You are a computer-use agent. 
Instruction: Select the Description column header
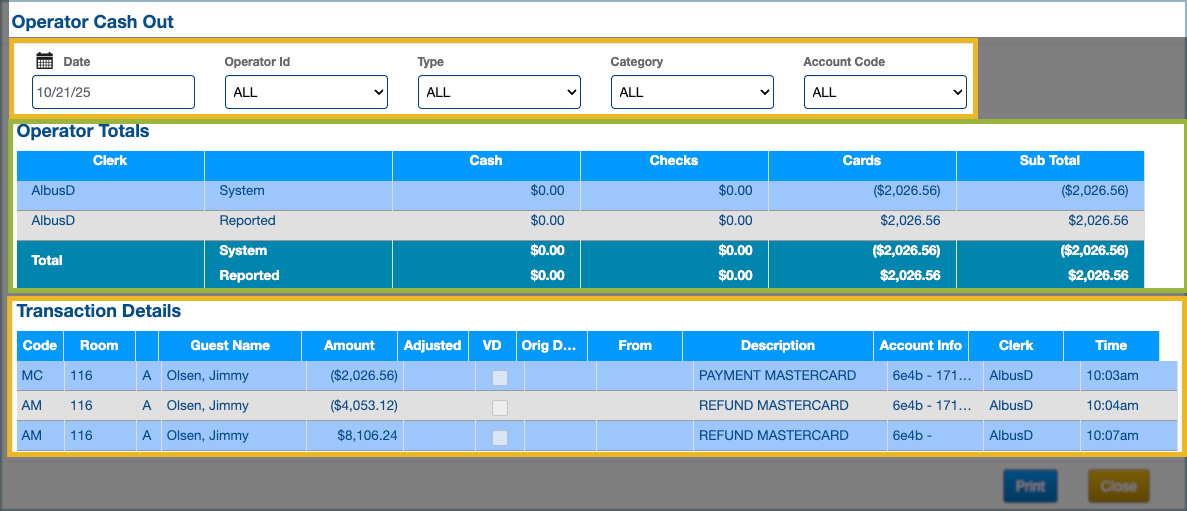(x=777, y=346)
